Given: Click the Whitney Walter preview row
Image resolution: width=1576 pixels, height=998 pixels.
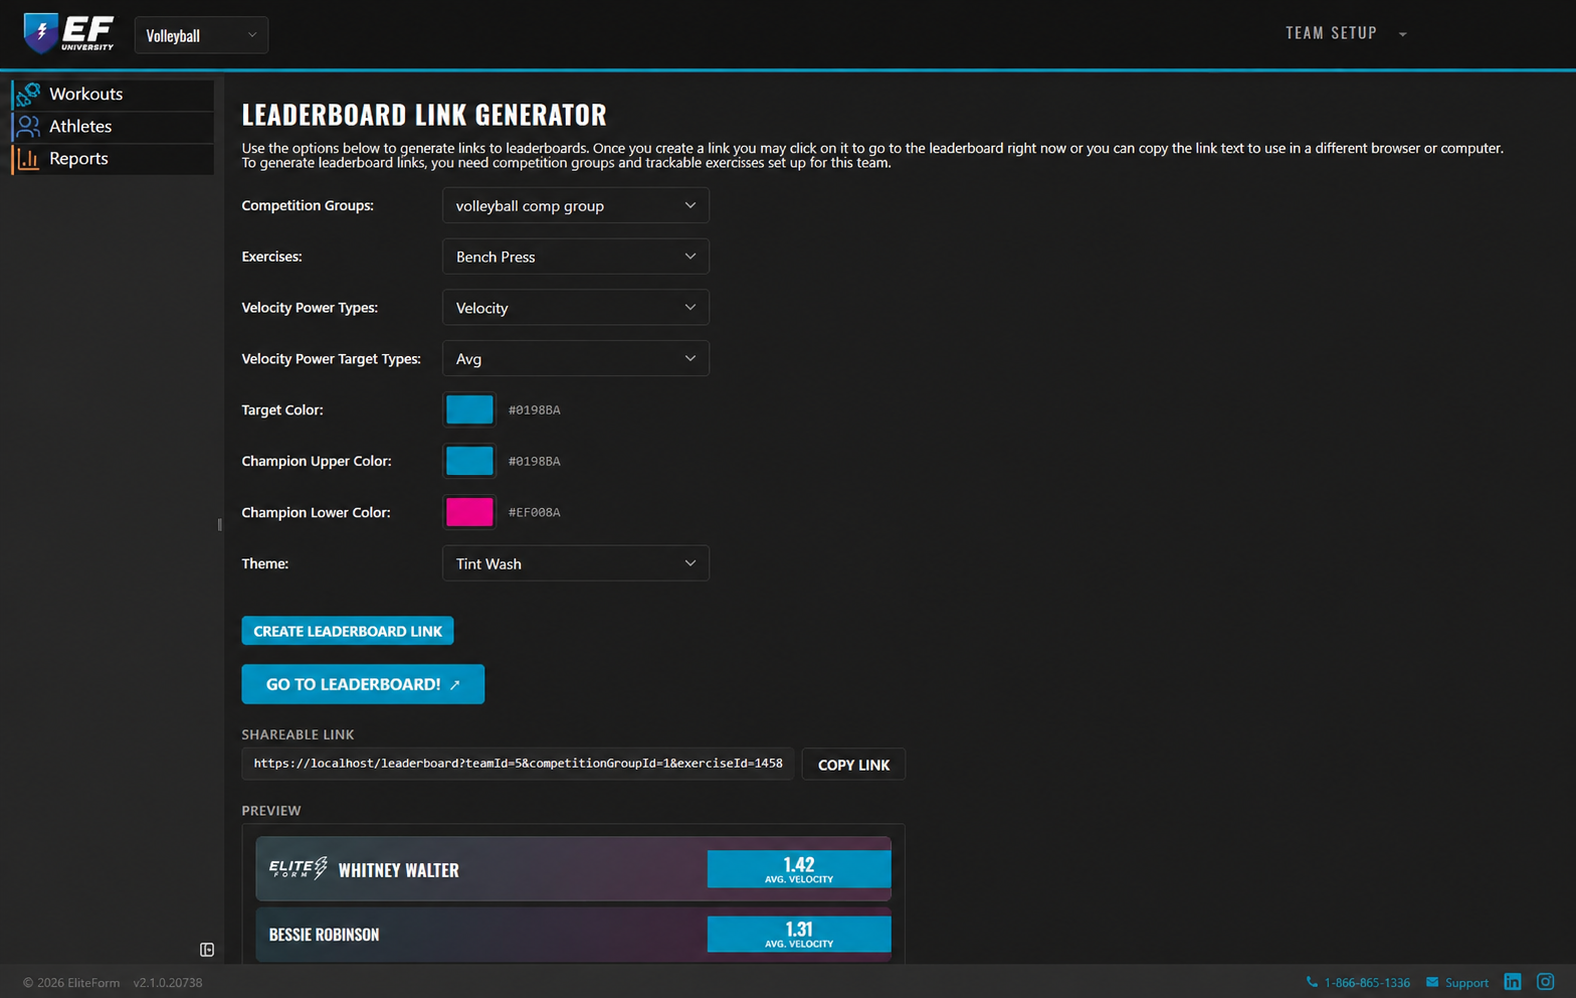Looking at the screenshot, I should coord(573,869).
